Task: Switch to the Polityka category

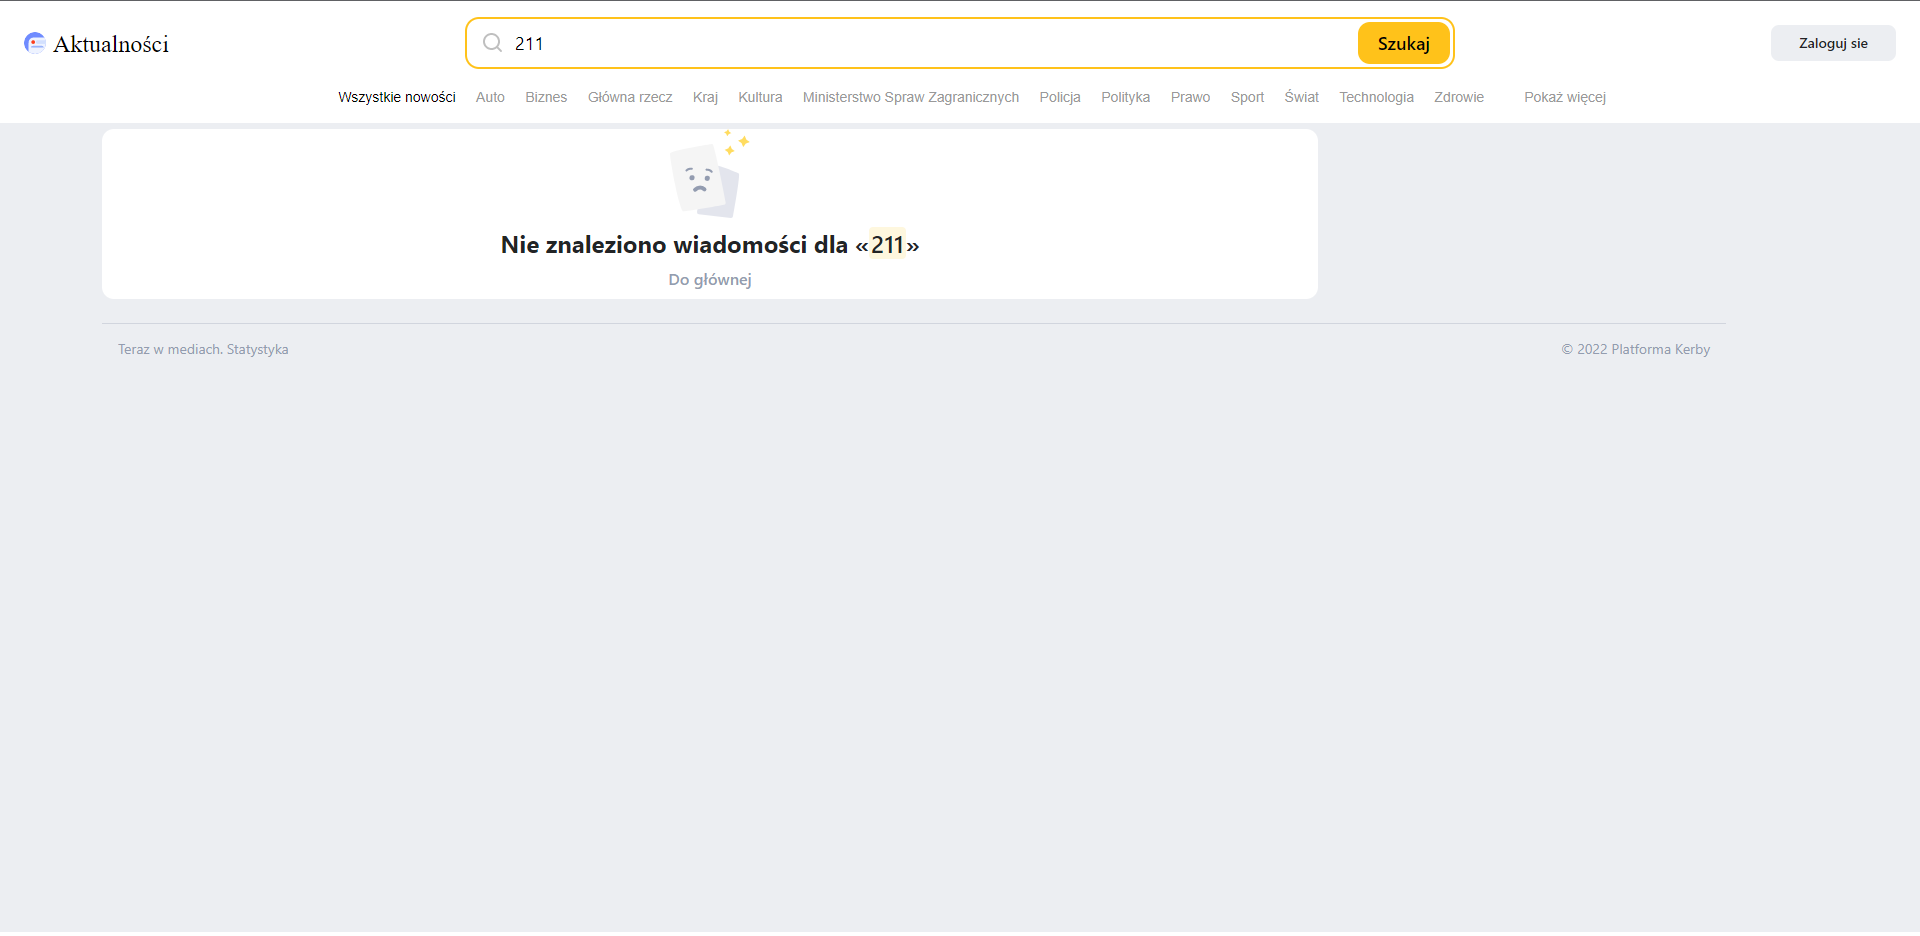Action: point(1126,97)
